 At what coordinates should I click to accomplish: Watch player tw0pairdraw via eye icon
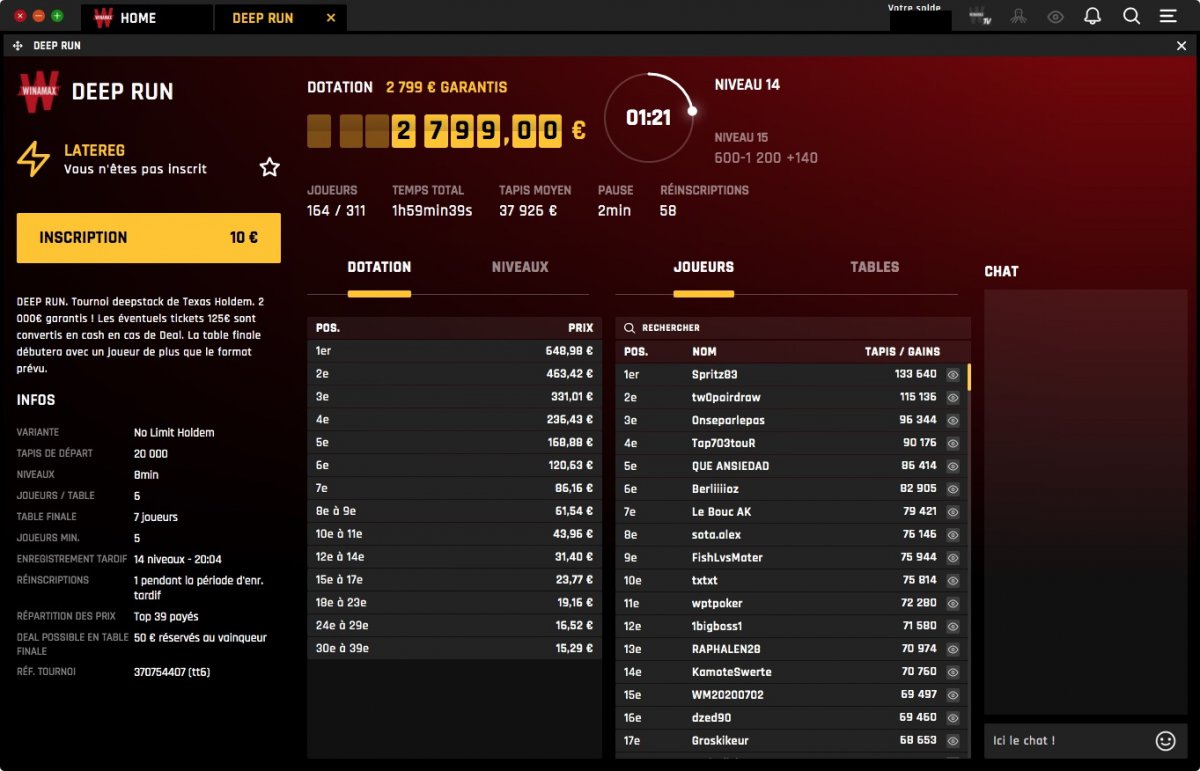[953, 398]
